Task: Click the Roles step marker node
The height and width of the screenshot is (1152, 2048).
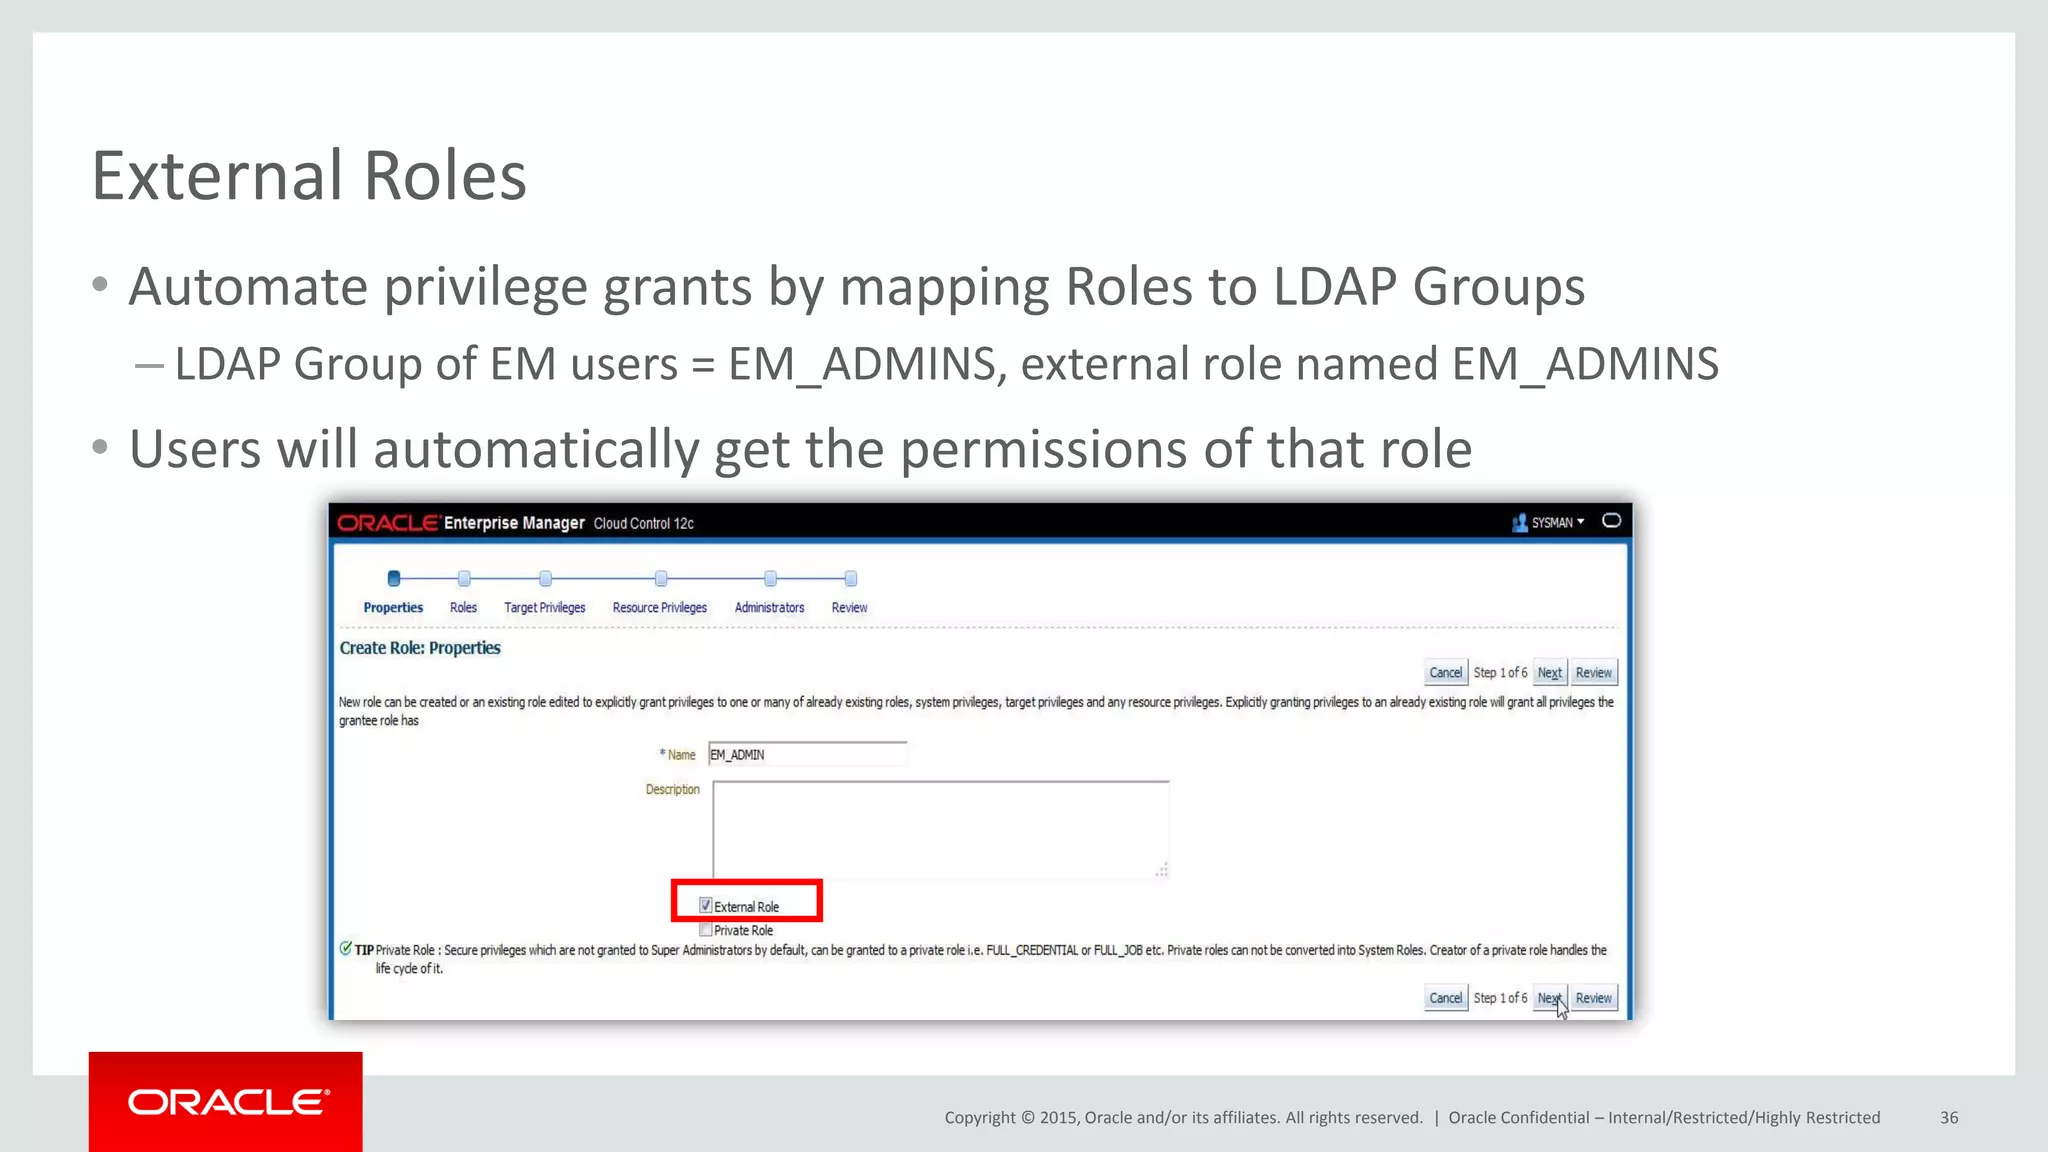Action: tap(464, 578)
